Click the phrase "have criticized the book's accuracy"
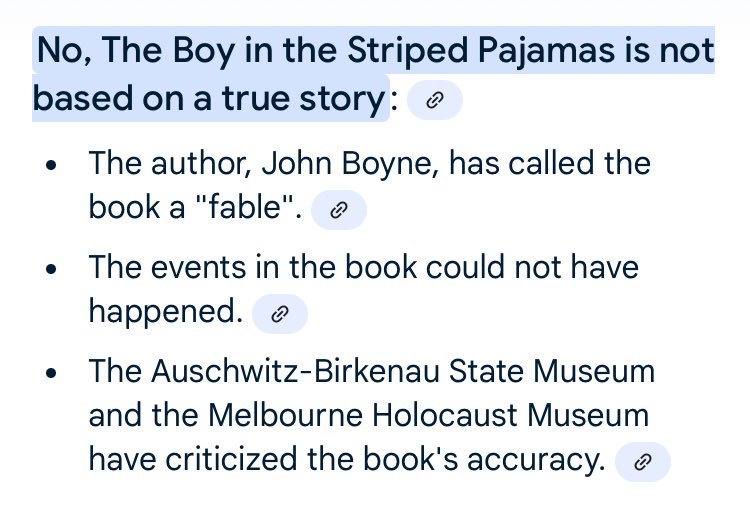The width and height of the screenshot is (750, 505). tap(346, 459)
